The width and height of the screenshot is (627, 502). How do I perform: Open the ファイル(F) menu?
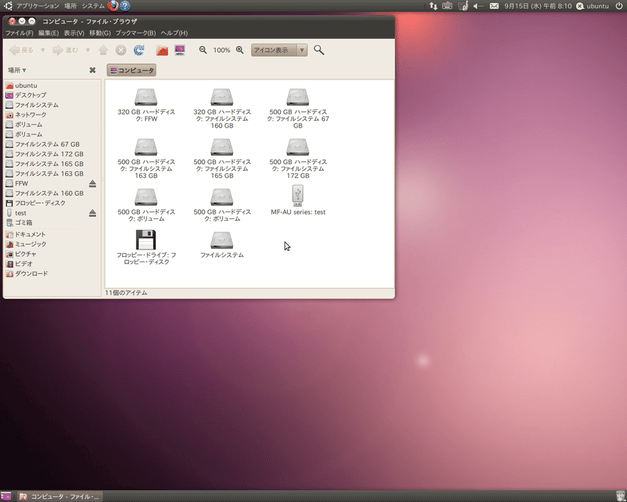(x=19, y=33)
